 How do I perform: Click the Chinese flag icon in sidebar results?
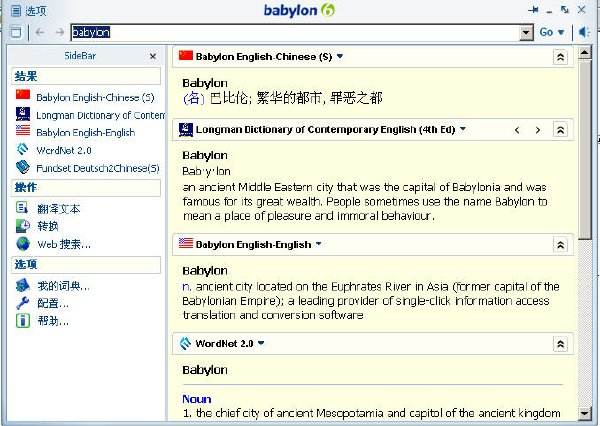tap(23, 95)
